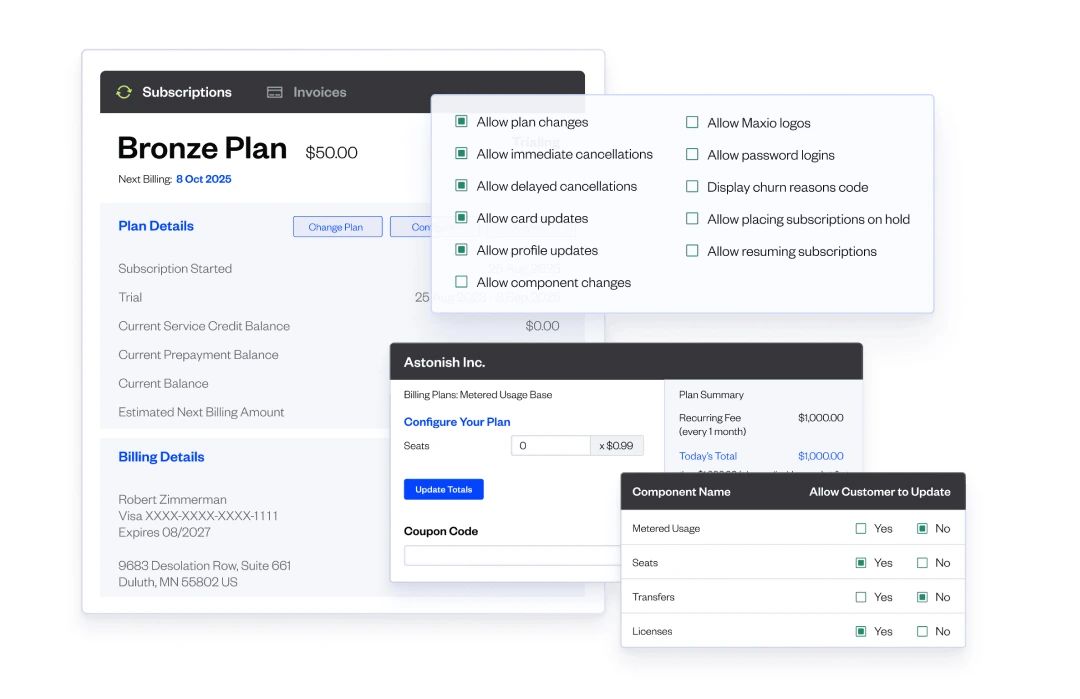
Task: Enable Display churn reasons code
Action: [692, 187]
